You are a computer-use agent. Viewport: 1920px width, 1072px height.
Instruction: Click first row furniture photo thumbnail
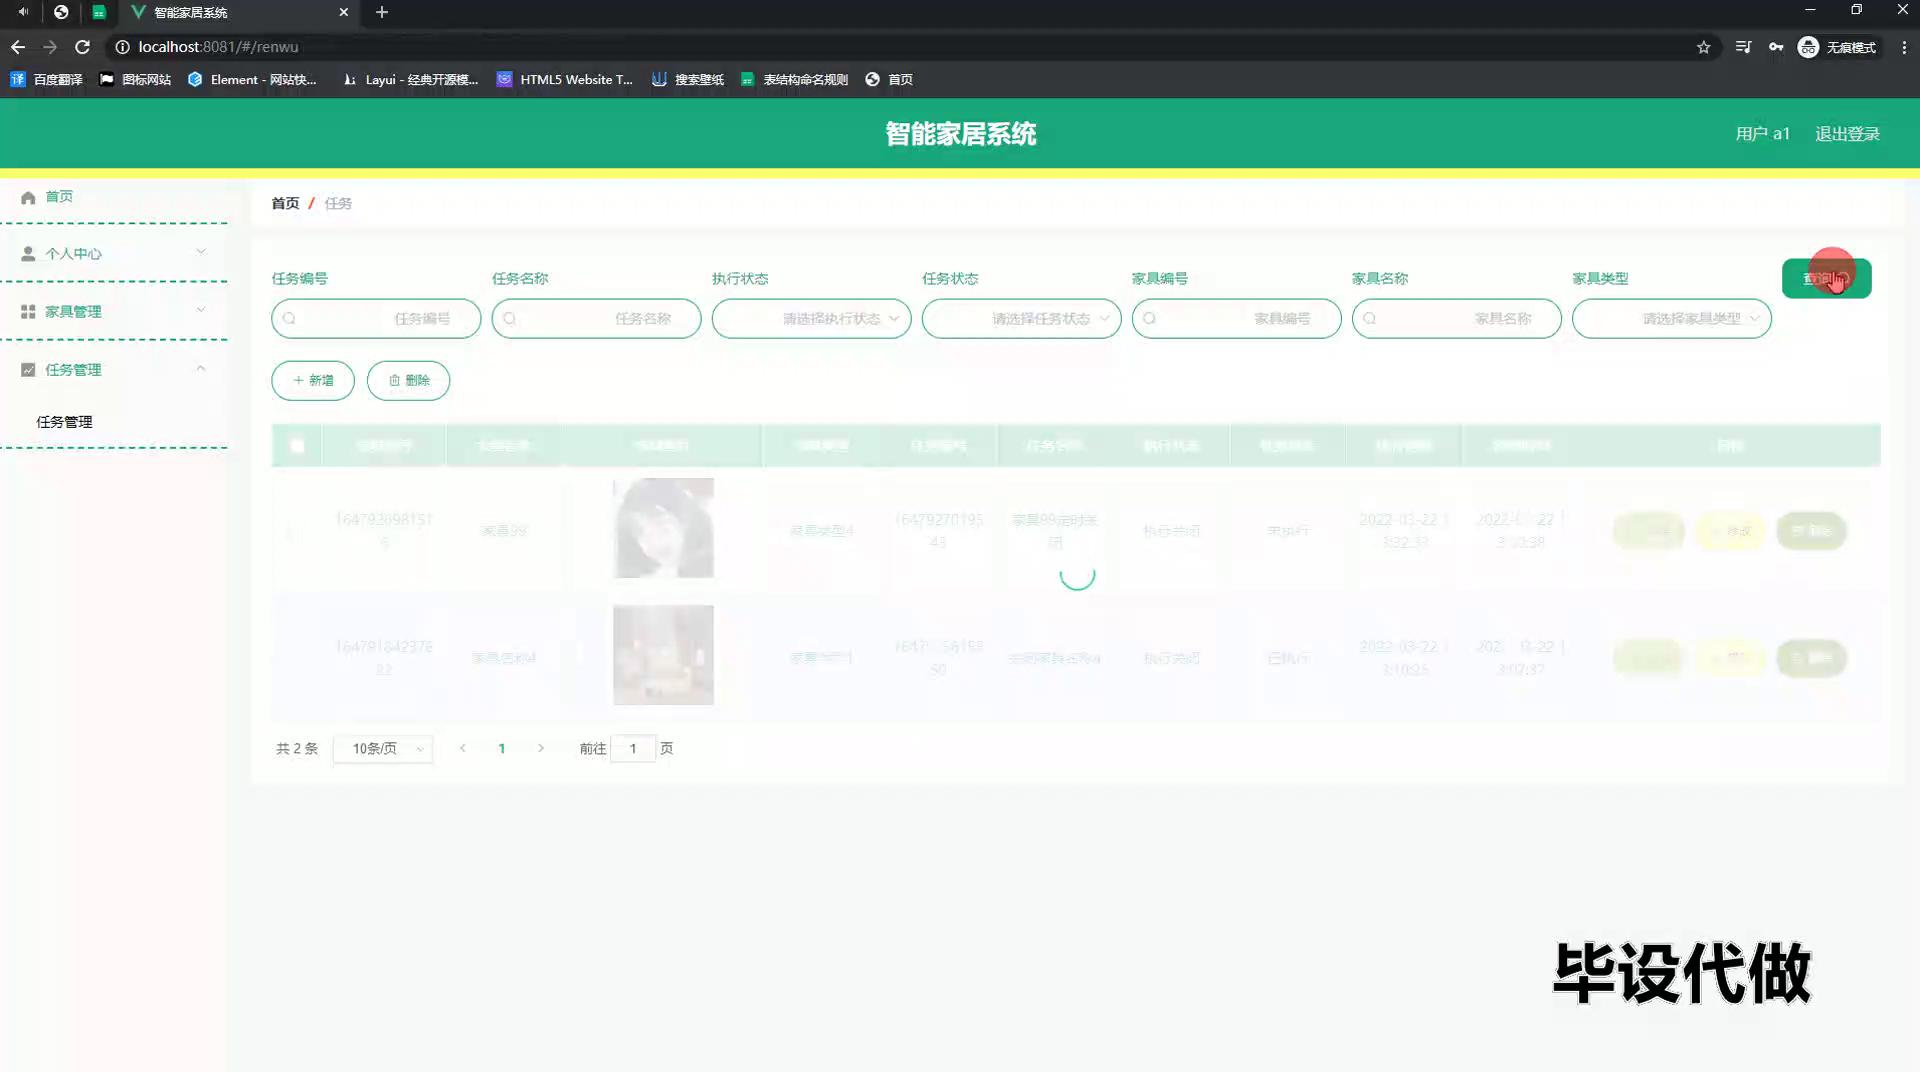(663, 528)
